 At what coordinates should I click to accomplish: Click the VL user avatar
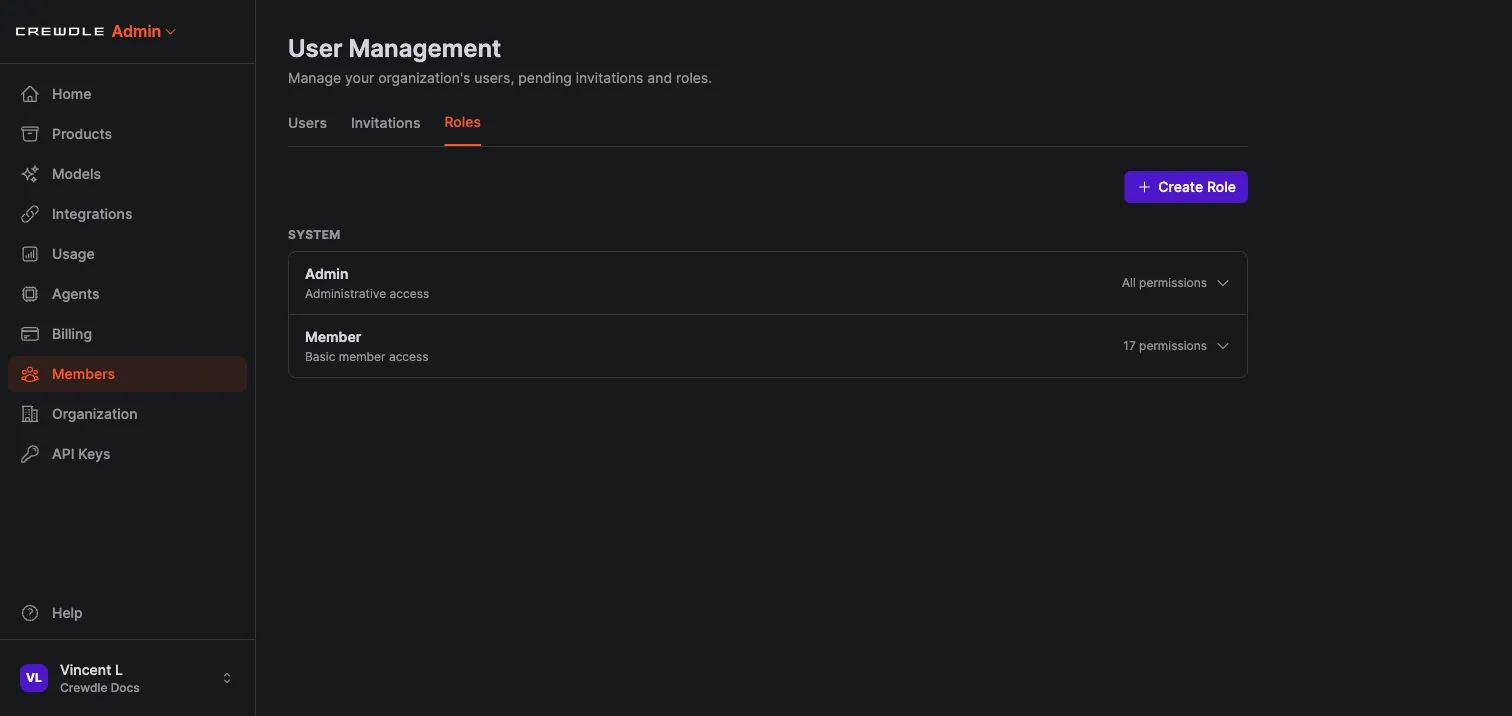pyautogui.click(x=34, y=678)
